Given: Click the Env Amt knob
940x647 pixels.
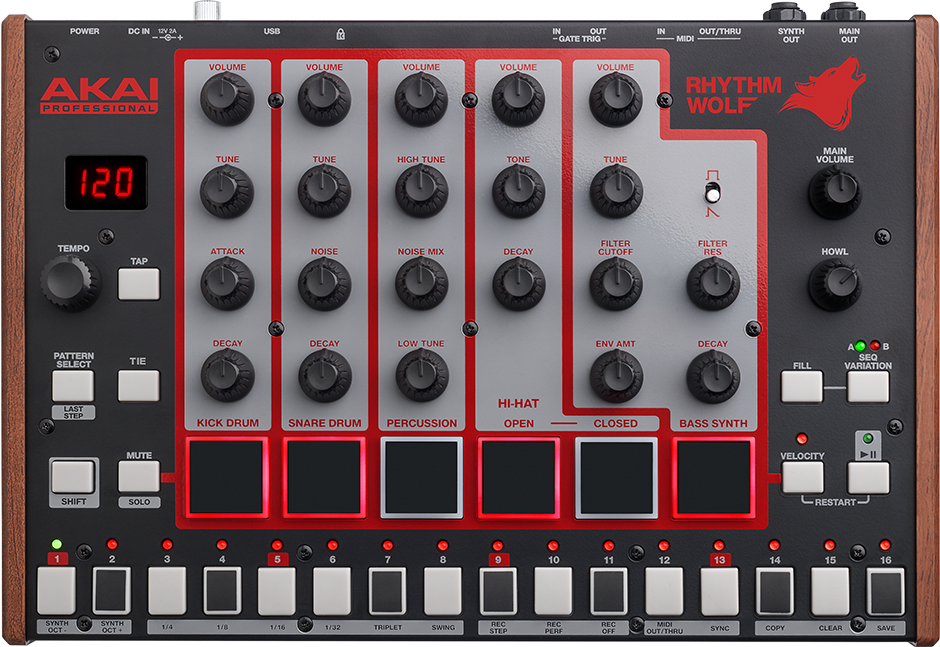Looking at the screenshot, I should coord(616,376).
